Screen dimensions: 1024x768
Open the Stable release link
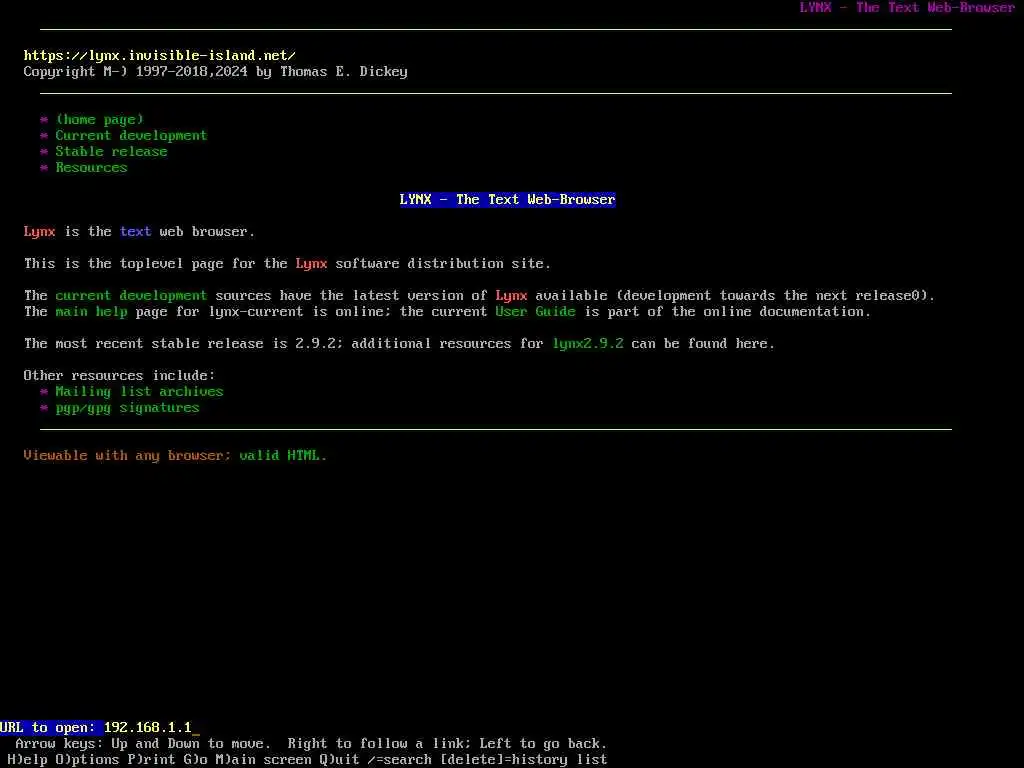point(111,152)
